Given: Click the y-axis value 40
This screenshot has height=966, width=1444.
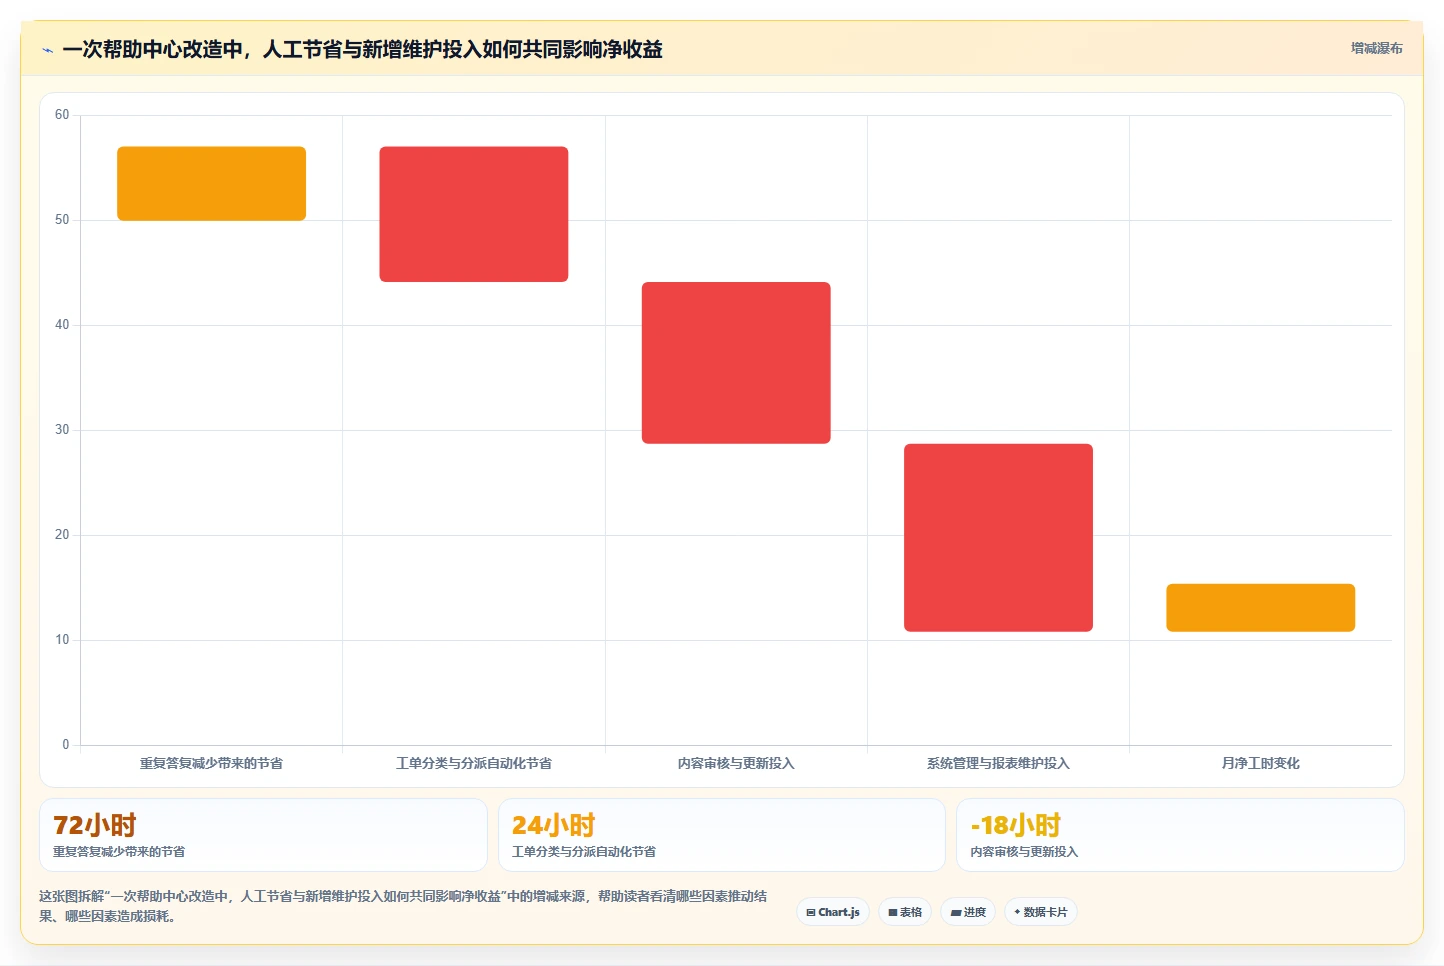Looking at the screenshot, I should tap(62, 325).
